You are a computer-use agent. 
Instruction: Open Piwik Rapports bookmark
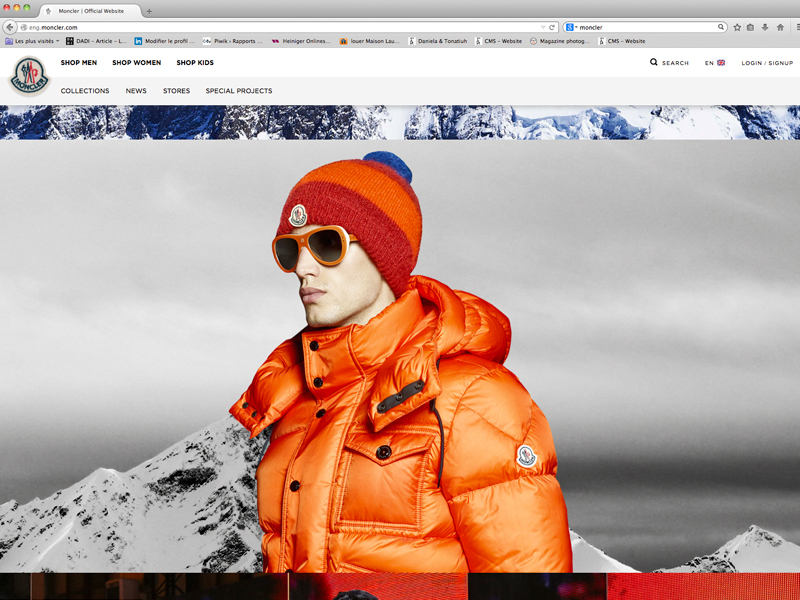[233, 41]
